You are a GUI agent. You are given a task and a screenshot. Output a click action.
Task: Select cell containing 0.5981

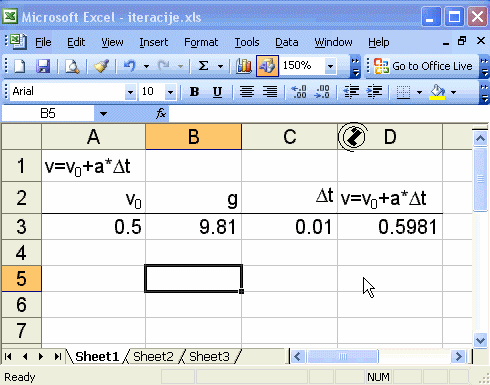point(390,227)
